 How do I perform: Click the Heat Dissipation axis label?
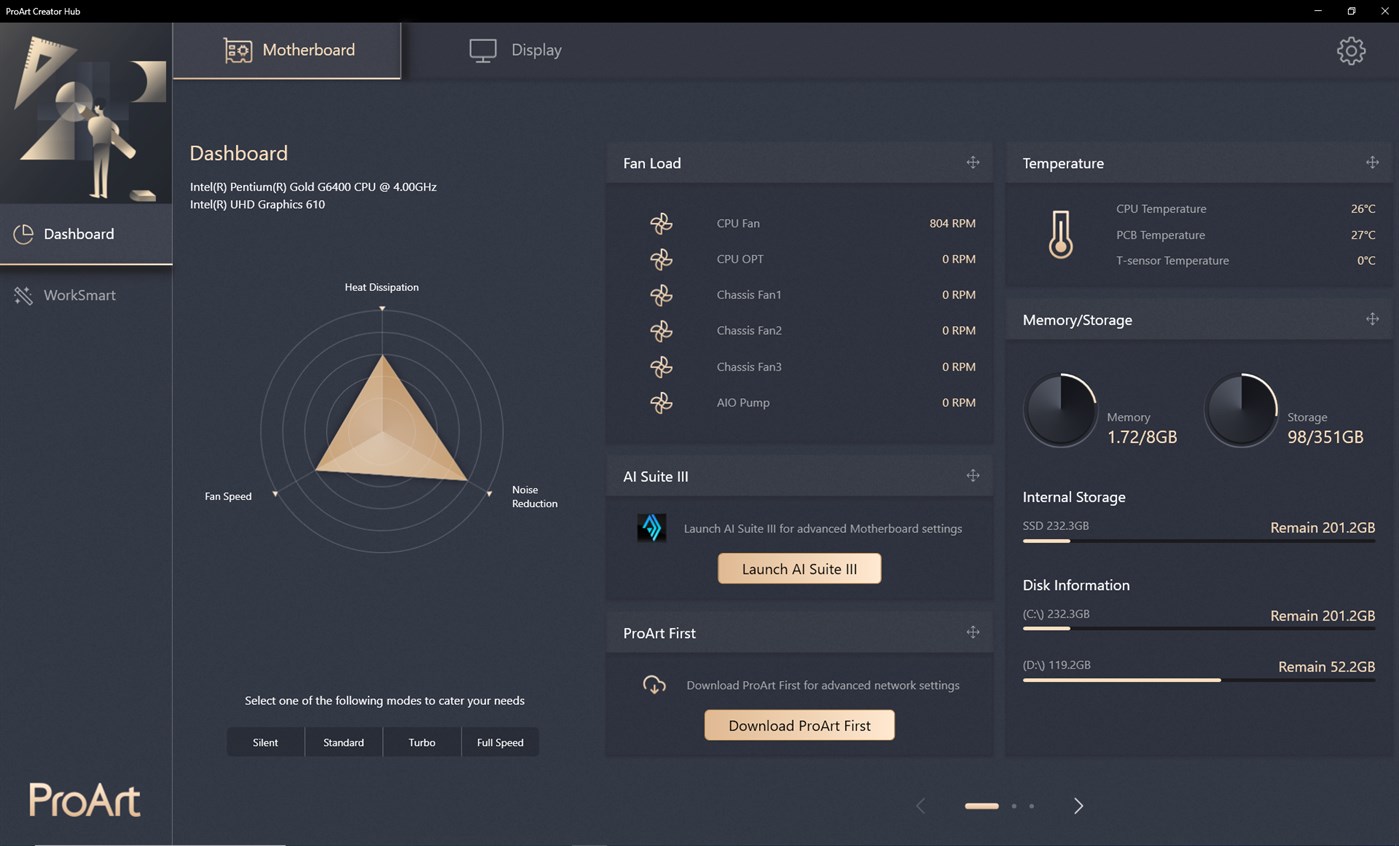(x=382, y=287)
